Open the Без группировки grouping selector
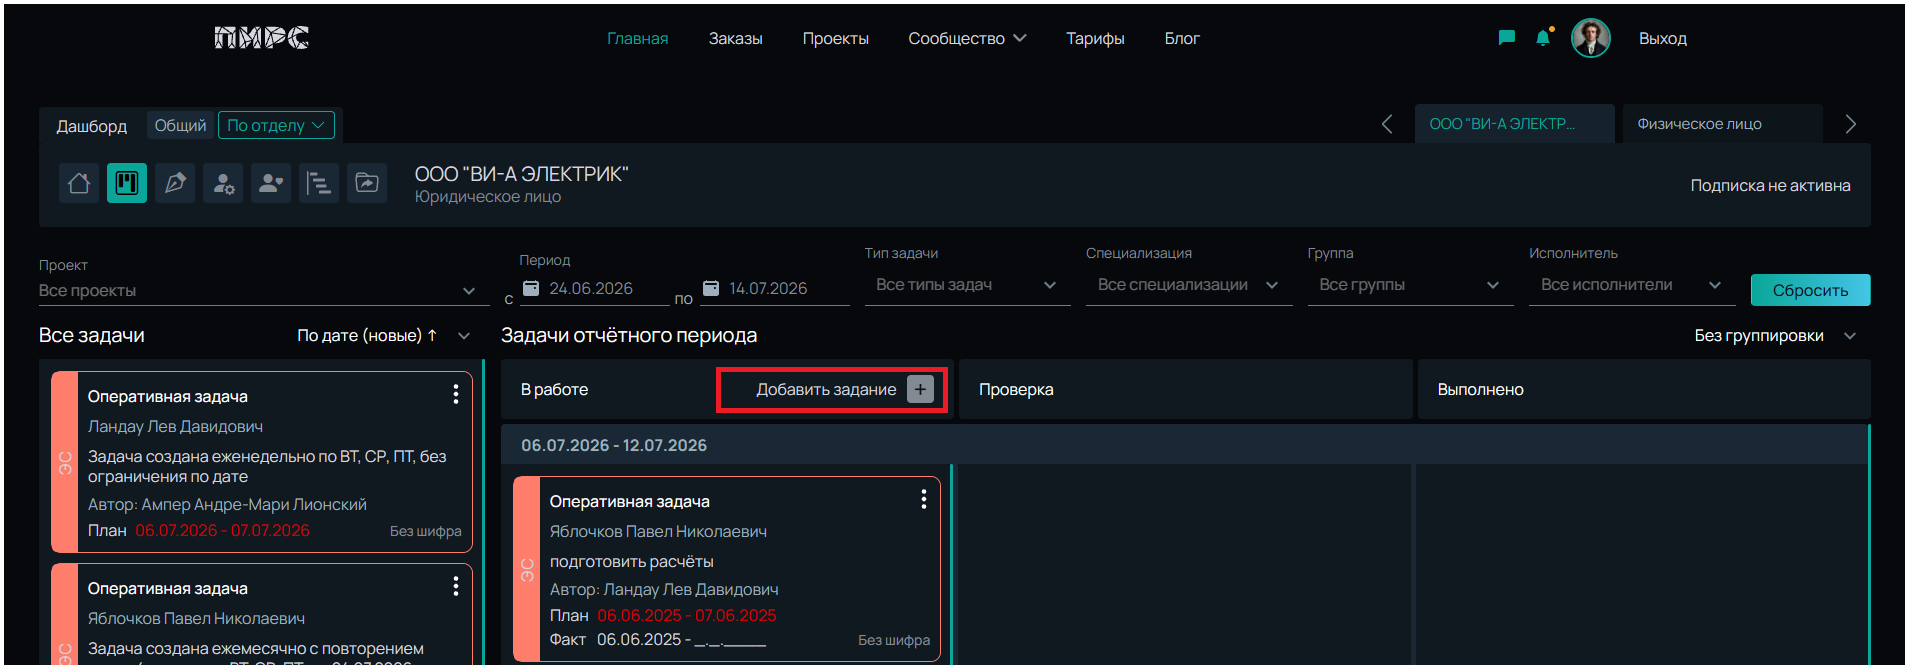1909x670 pixels. [x=1775, y=336]
